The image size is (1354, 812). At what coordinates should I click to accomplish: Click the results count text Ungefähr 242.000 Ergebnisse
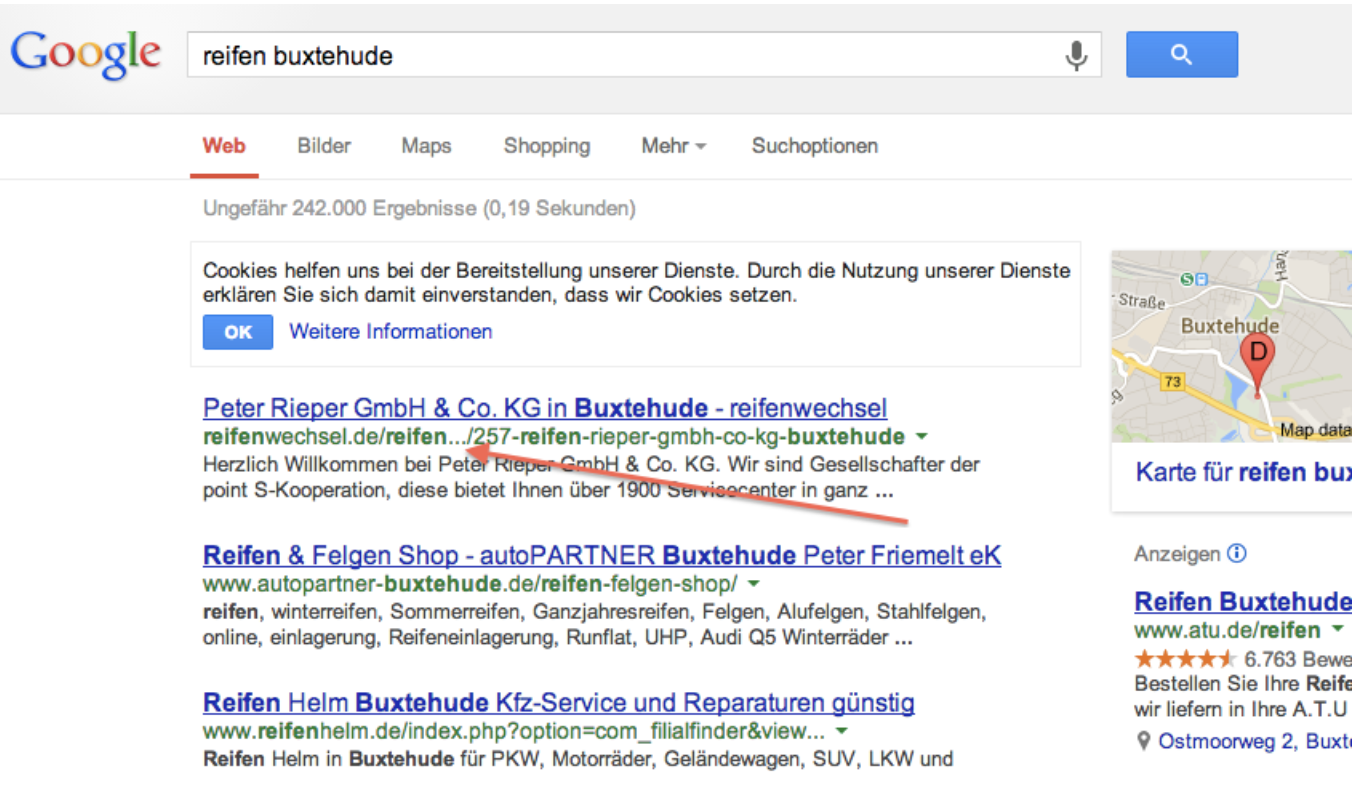(x=419, y=209)
